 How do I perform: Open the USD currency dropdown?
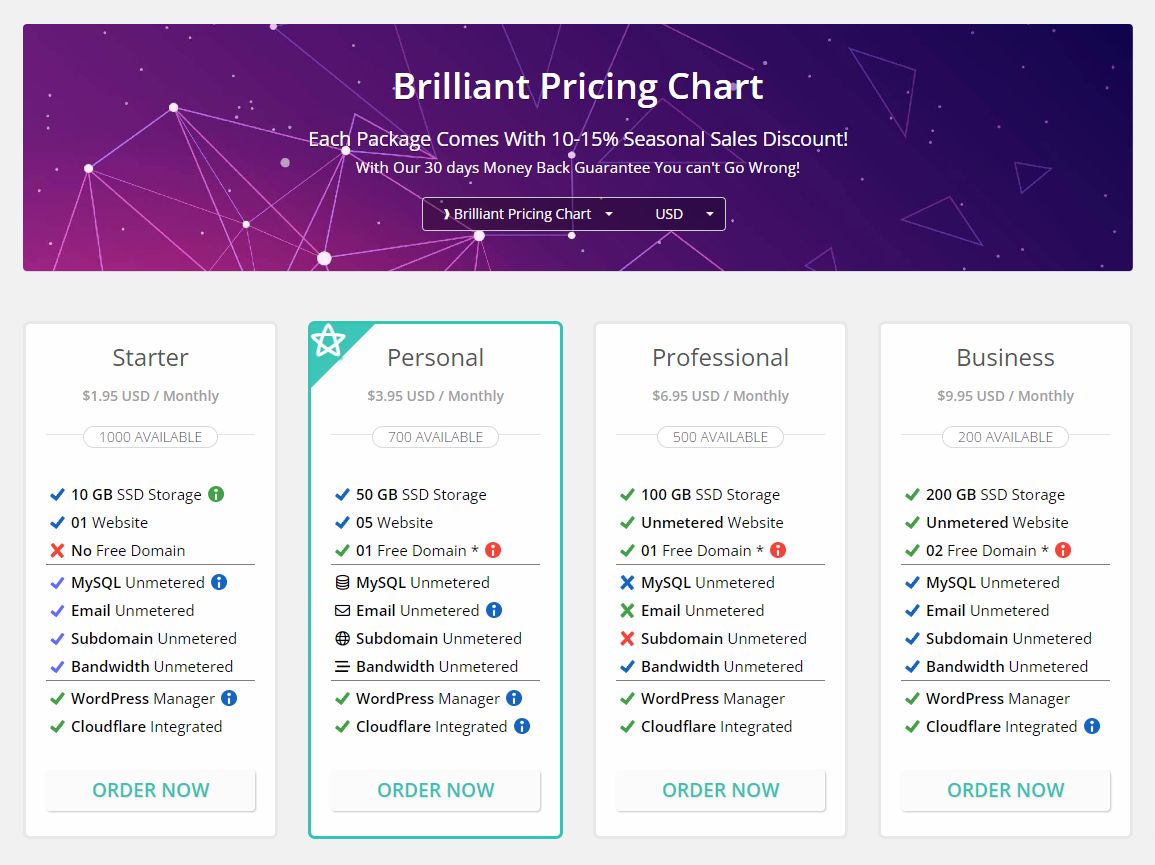point(684,214)
